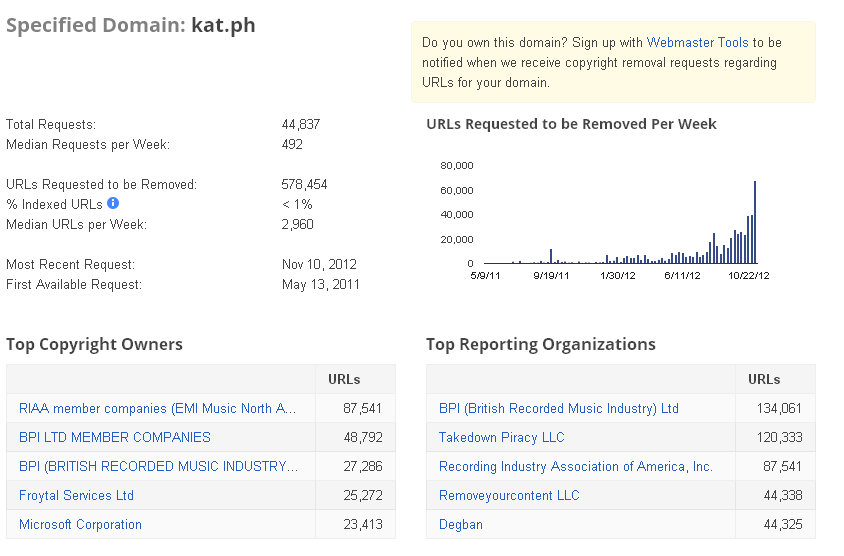Select BPI LTD MEMBER COMPANIES link

pyautogui.click(x=115, y=437)
